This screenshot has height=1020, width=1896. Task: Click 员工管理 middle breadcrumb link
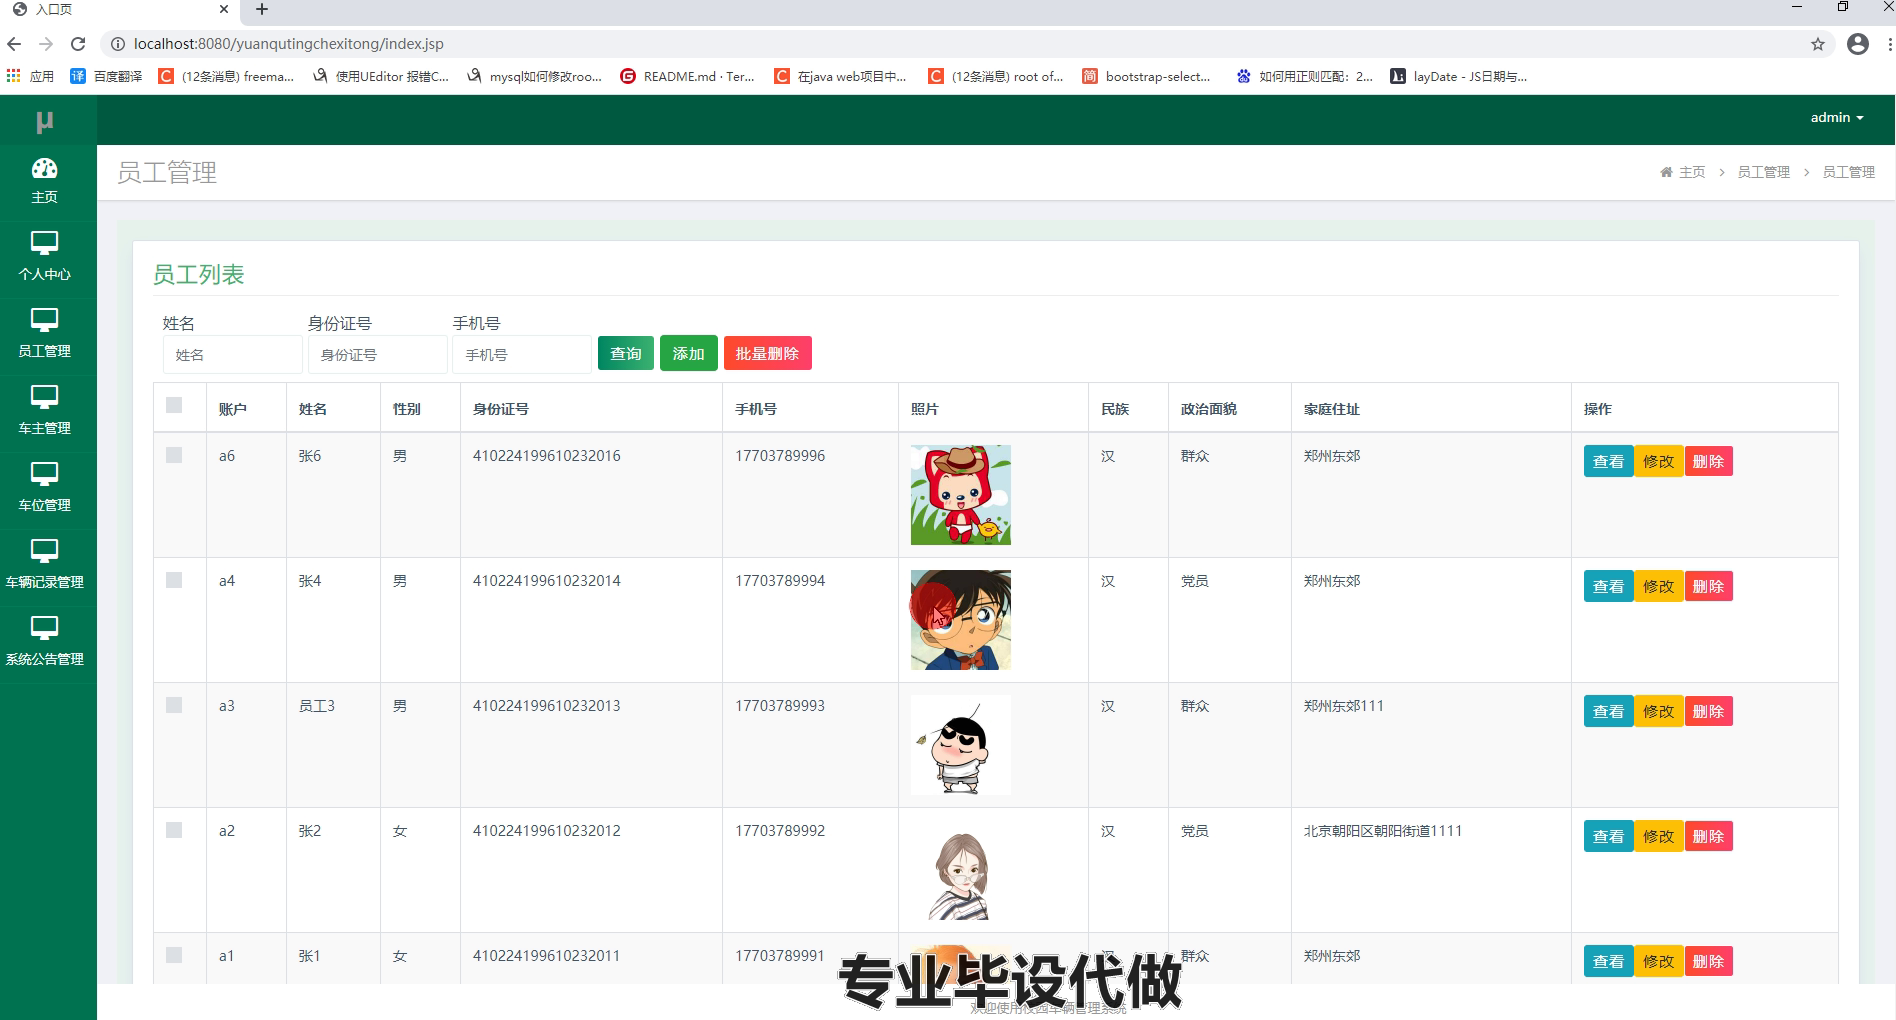[x=1763, y=172]
